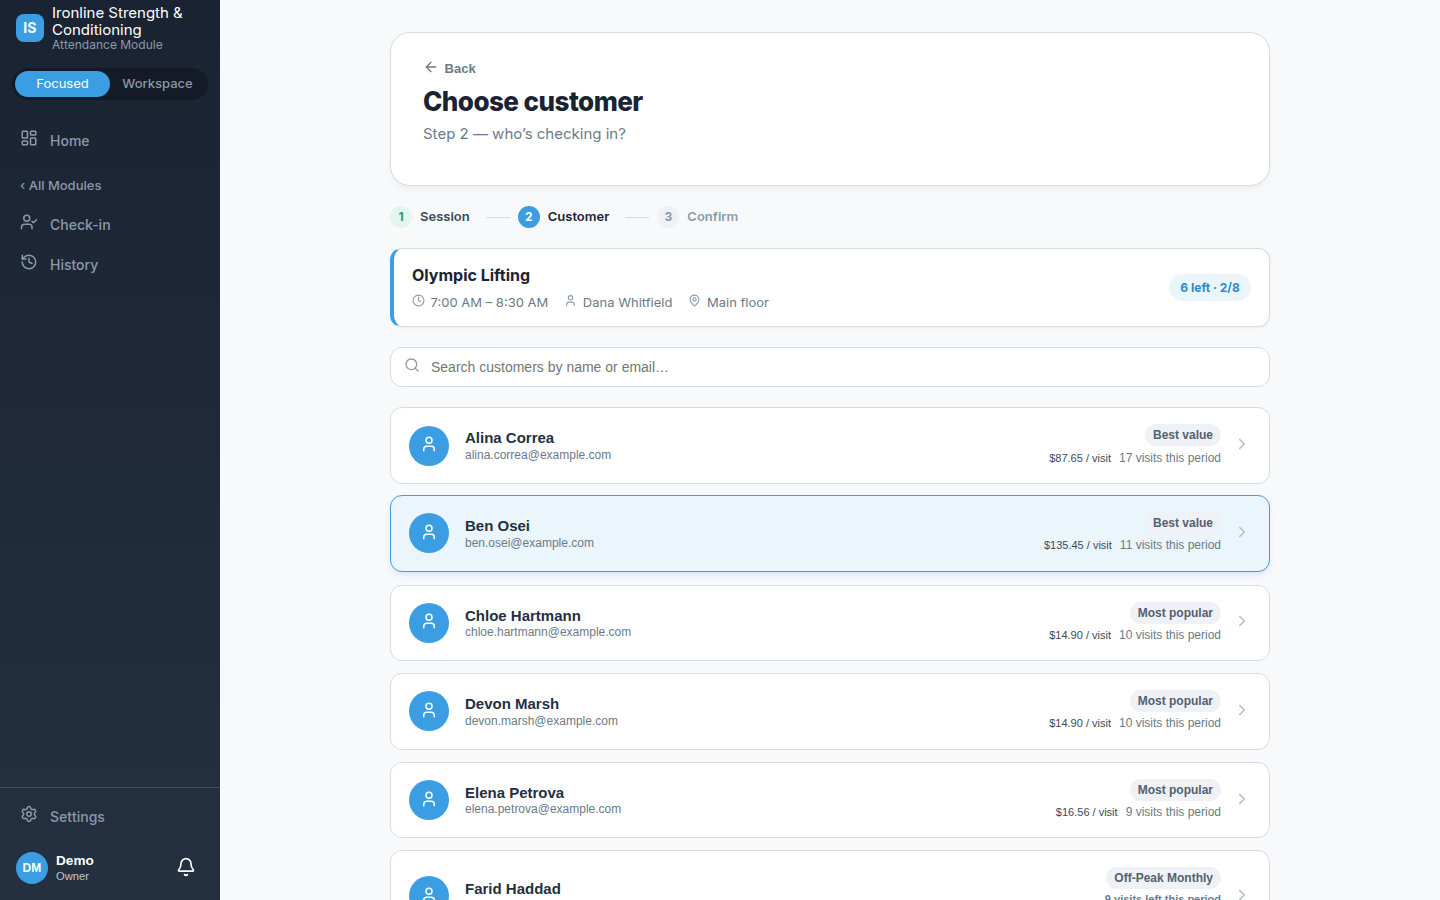Image resolution: width=1440 pixels, height=900 pixels.
Task: Go to the Session step
Action: coord(431,217)
